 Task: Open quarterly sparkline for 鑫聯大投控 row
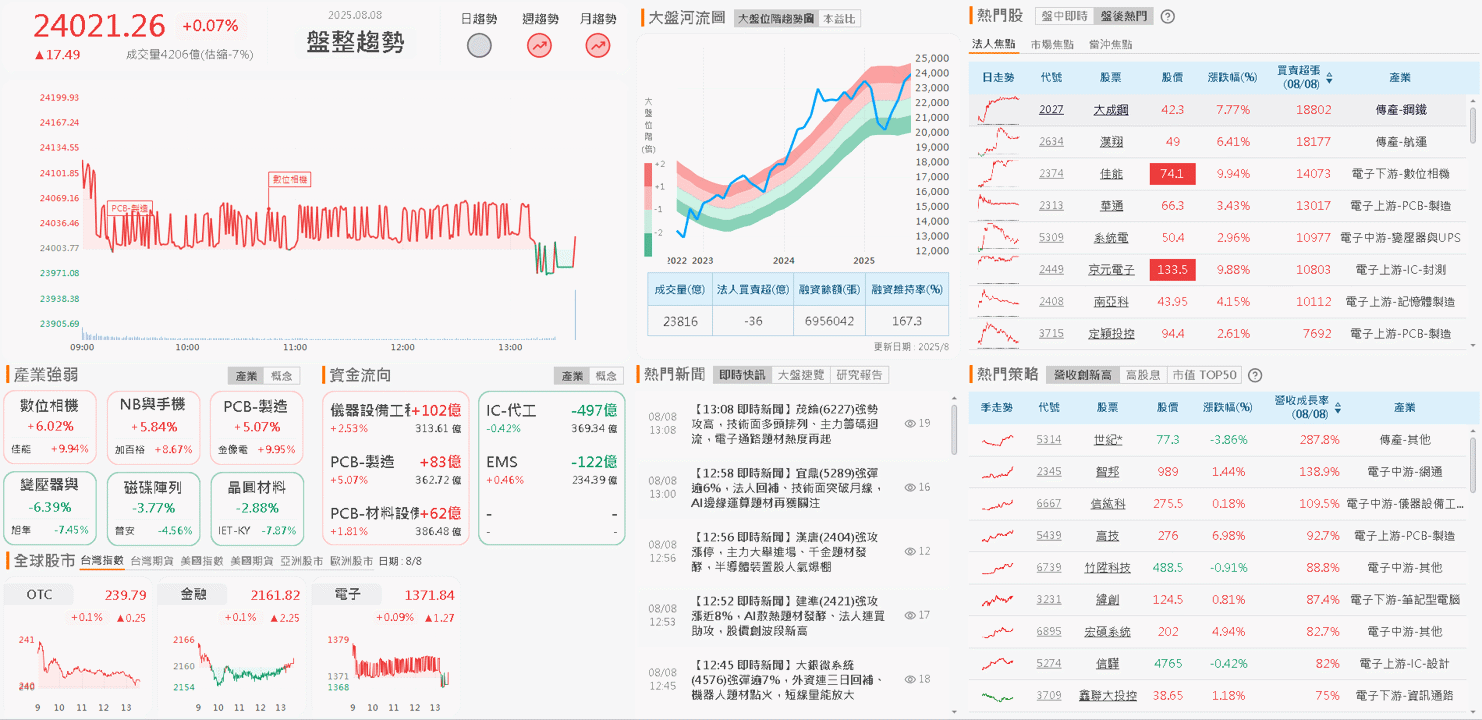point(998,696)
